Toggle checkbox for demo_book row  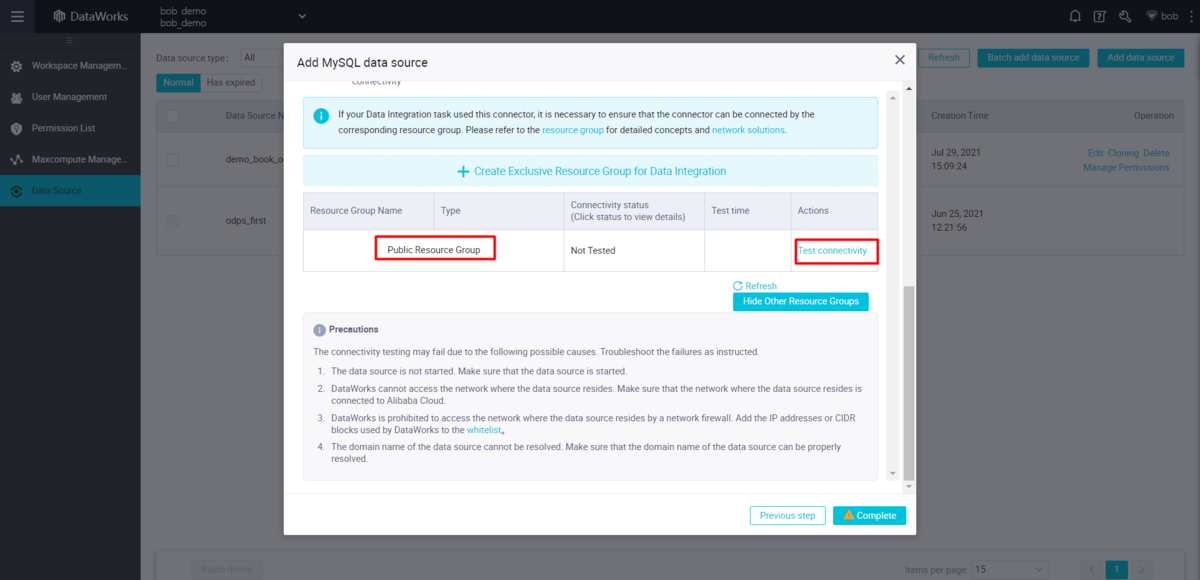[173, 160]
